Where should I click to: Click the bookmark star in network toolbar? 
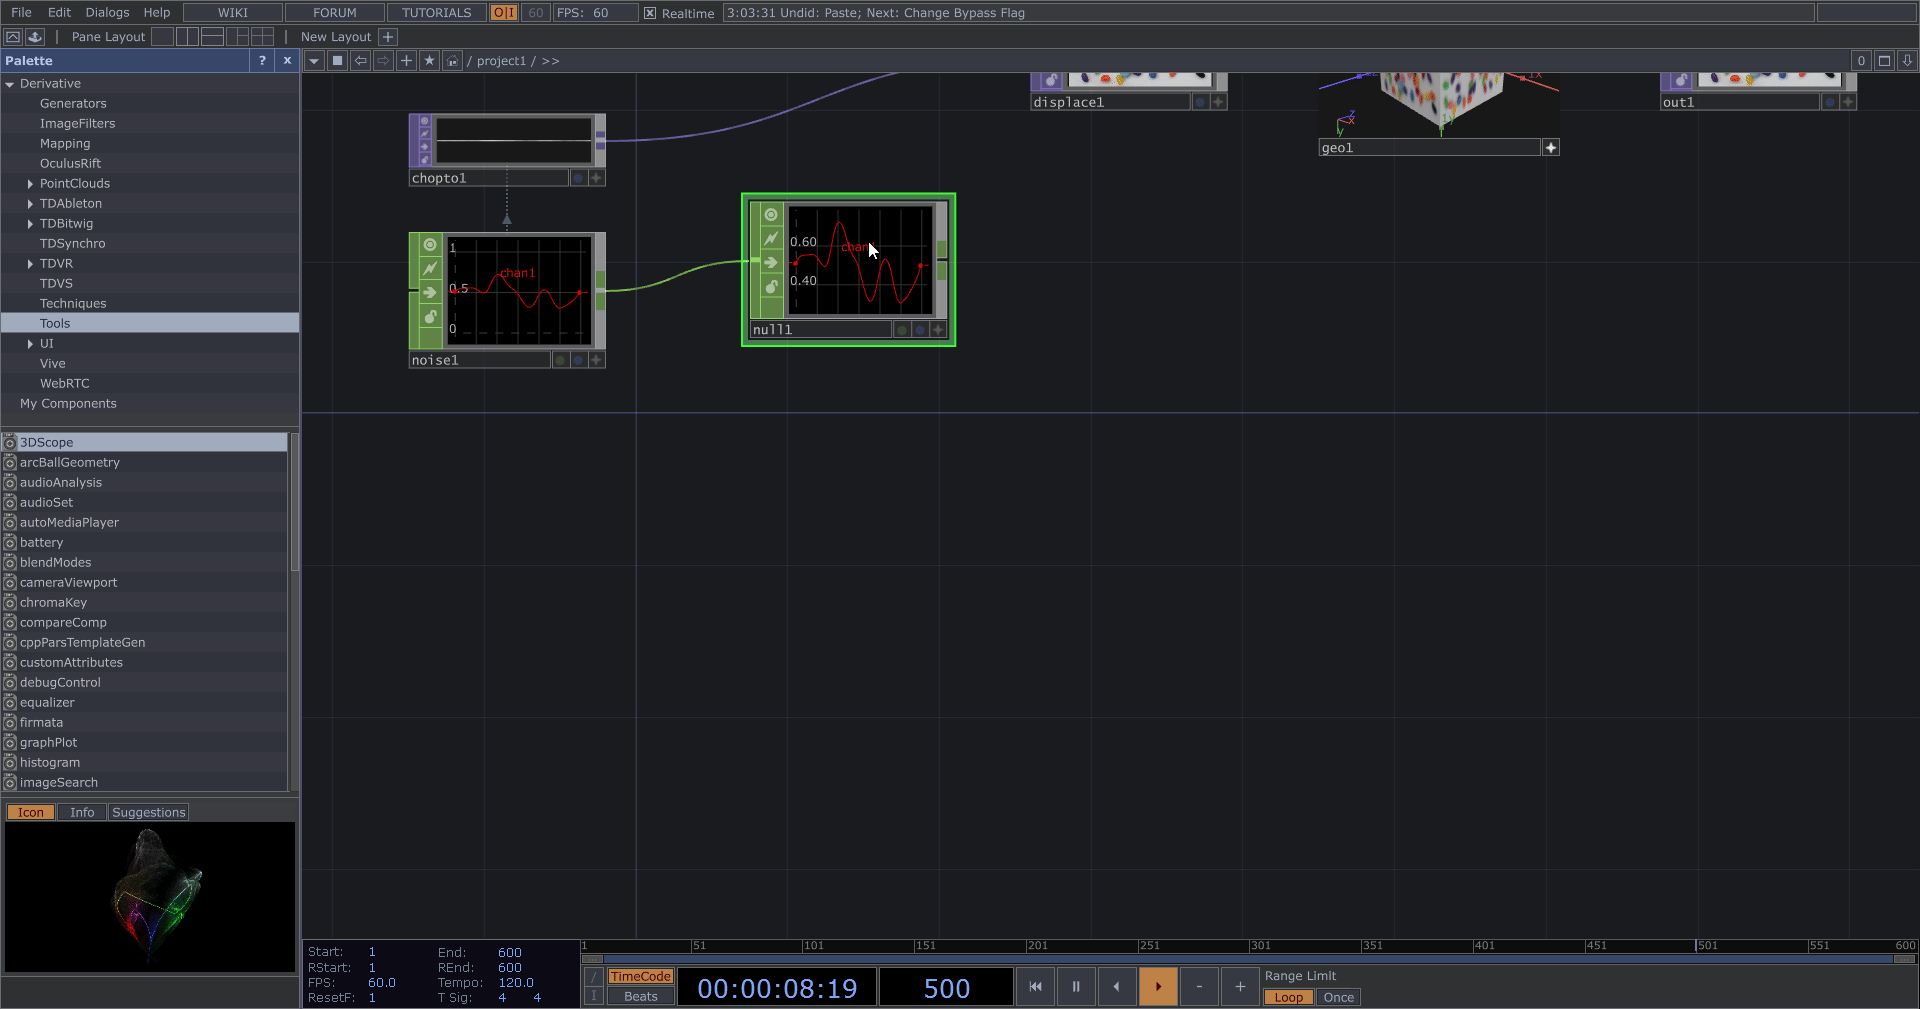click(x=429, y=61)
